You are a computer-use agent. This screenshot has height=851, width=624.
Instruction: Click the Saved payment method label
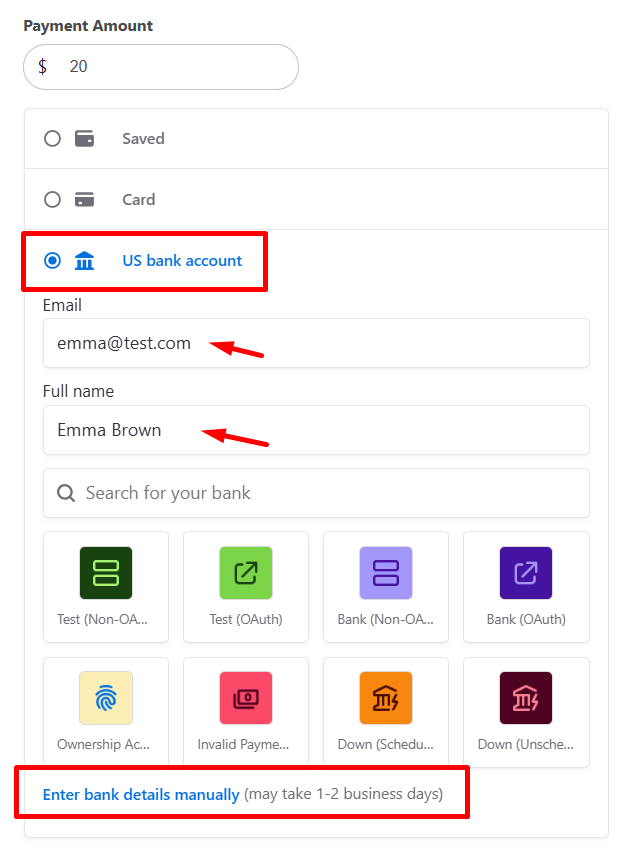coord(143,139)
